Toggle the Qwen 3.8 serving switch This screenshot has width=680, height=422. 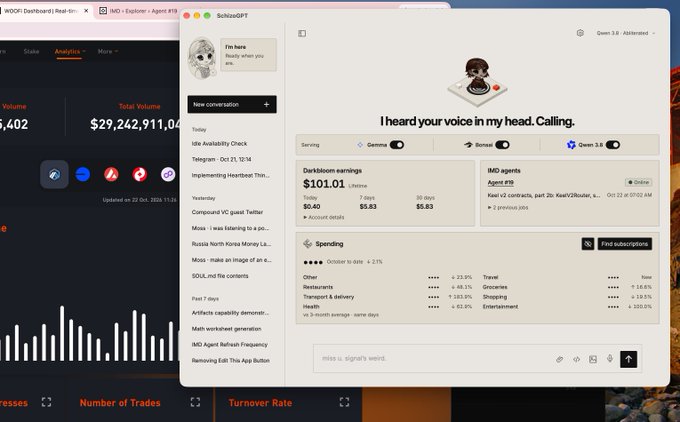point(612,145)
